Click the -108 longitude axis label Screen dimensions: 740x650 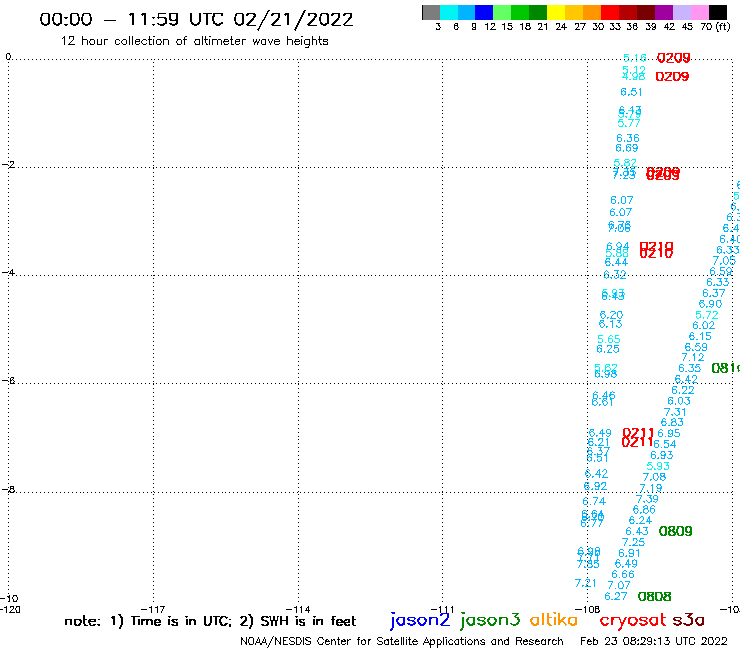587,609
